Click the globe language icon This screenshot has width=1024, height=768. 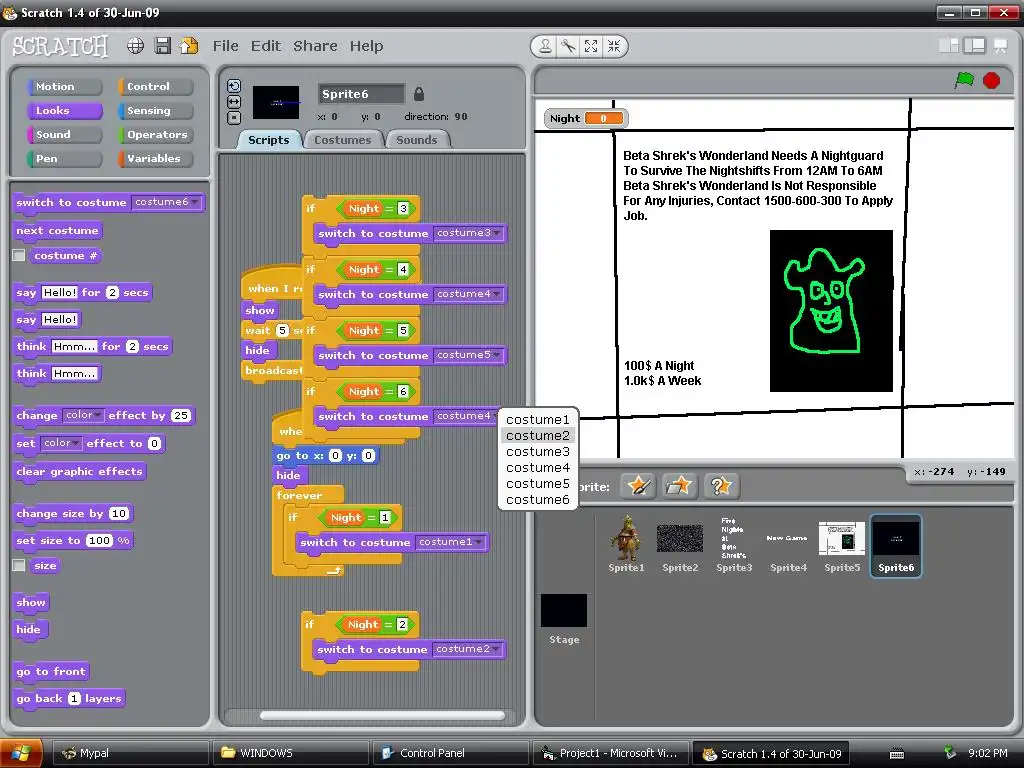click(135, 46)
